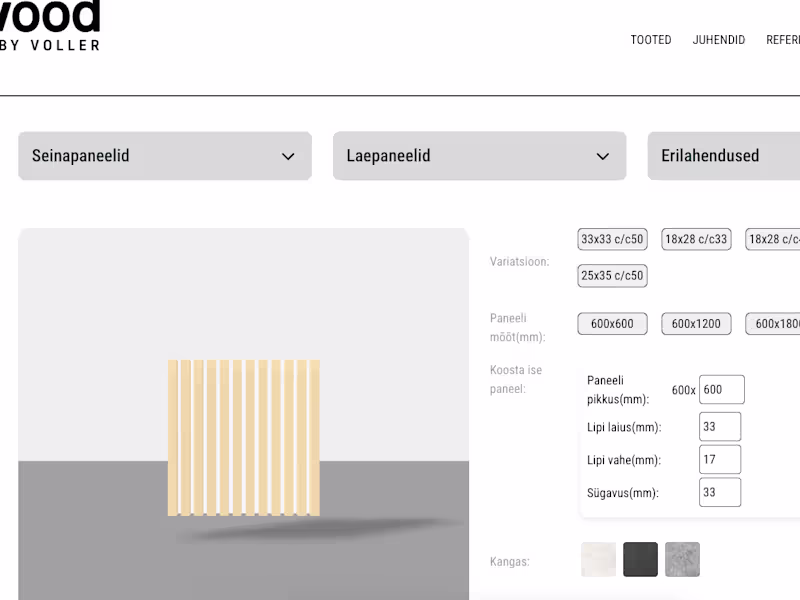Expand the Laepaneelid dropdown
The height and width of the screenshot is (600, 800).
coord(478,156)
